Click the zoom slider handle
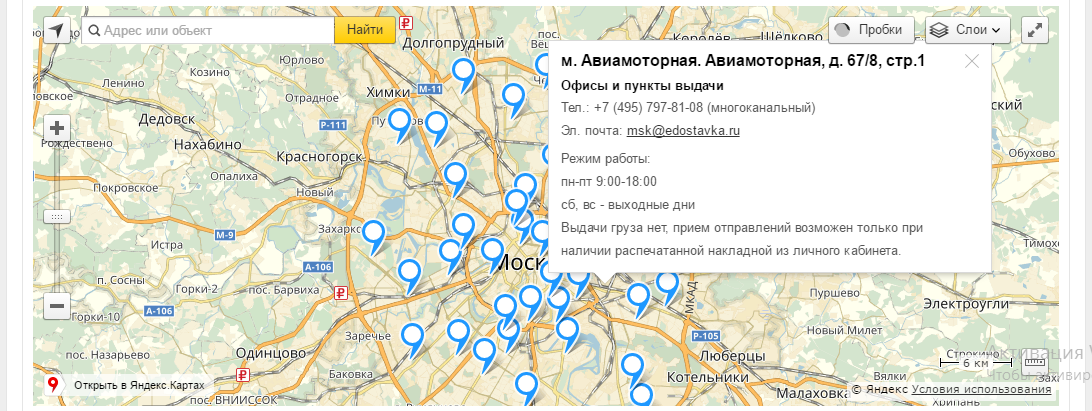Image resolution: width=1092 pixels, height=411 pixels. click(57, 217)
